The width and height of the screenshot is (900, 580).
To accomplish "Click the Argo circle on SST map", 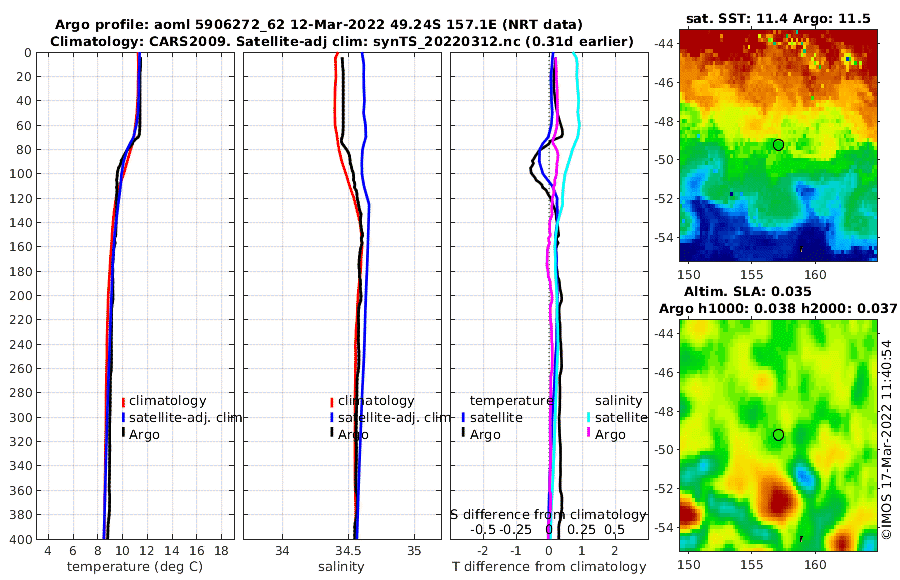I will [x=778, y=145].
